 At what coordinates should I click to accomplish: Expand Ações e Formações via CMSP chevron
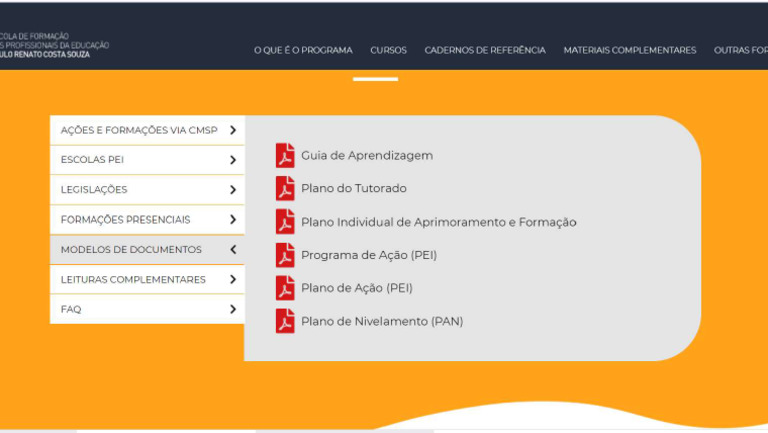(x=233, y=130)
